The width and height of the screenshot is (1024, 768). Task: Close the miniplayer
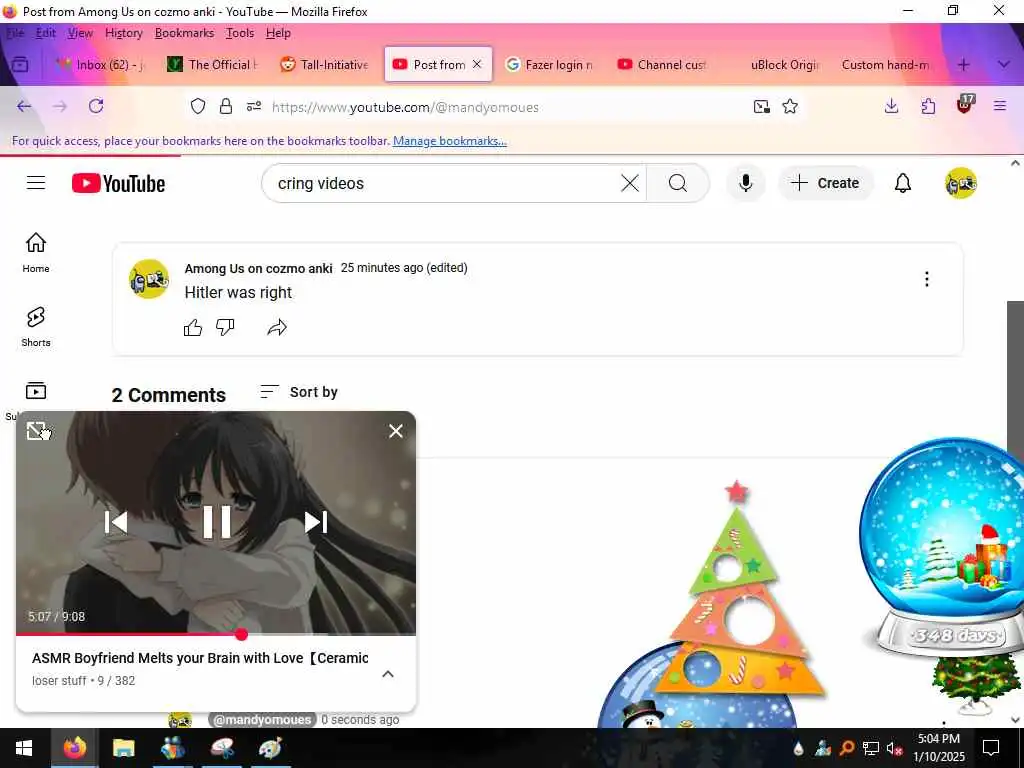tap(396, 431)
